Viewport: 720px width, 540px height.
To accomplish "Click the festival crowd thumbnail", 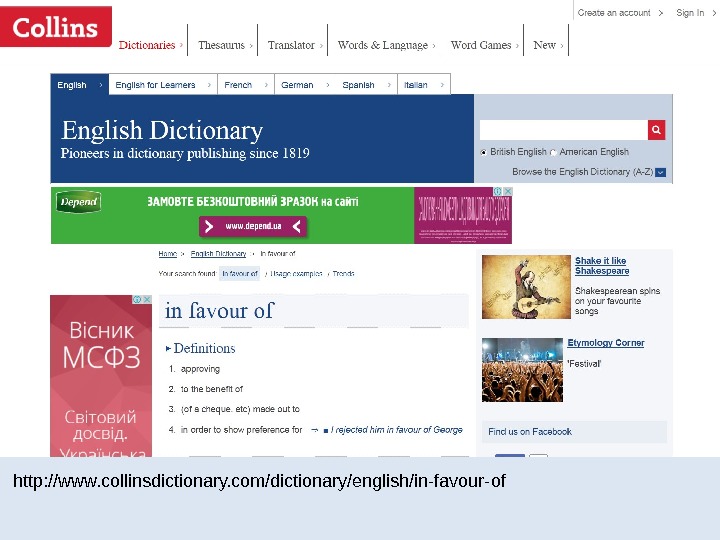I will pyautogui.click(x=522, y=370).
